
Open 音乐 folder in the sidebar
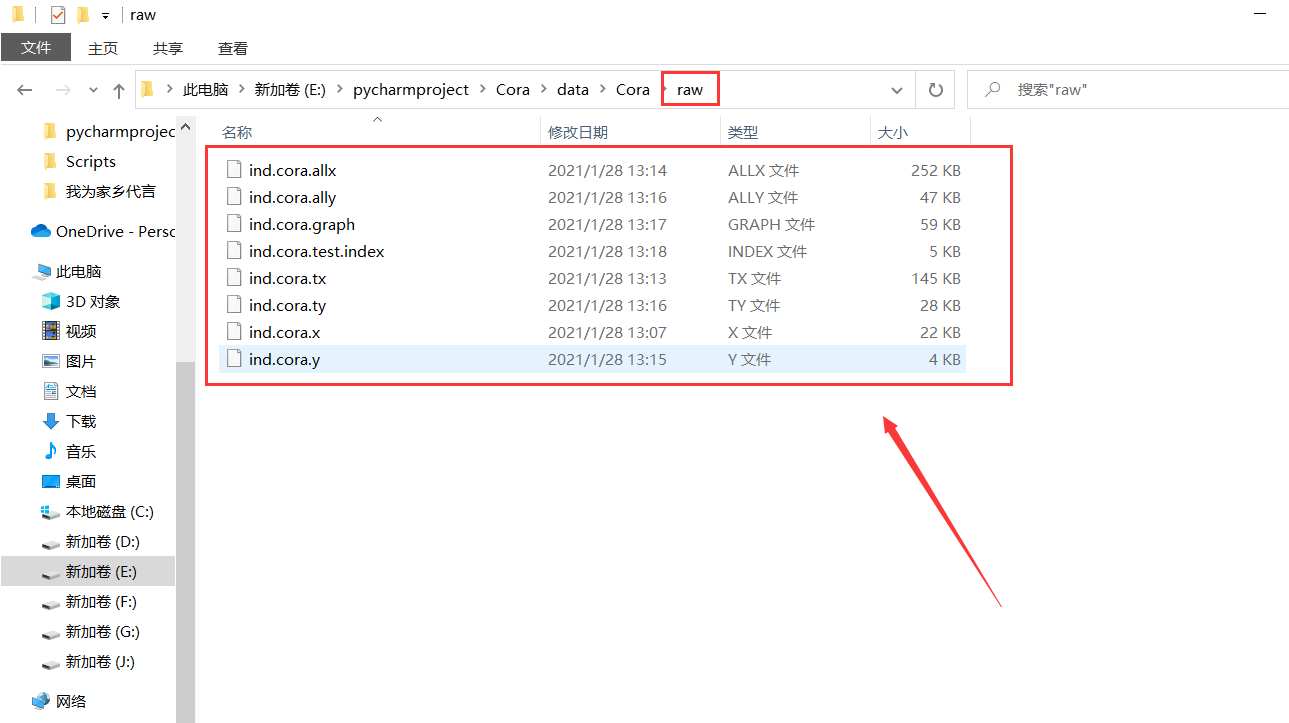(x=81, y=452)
